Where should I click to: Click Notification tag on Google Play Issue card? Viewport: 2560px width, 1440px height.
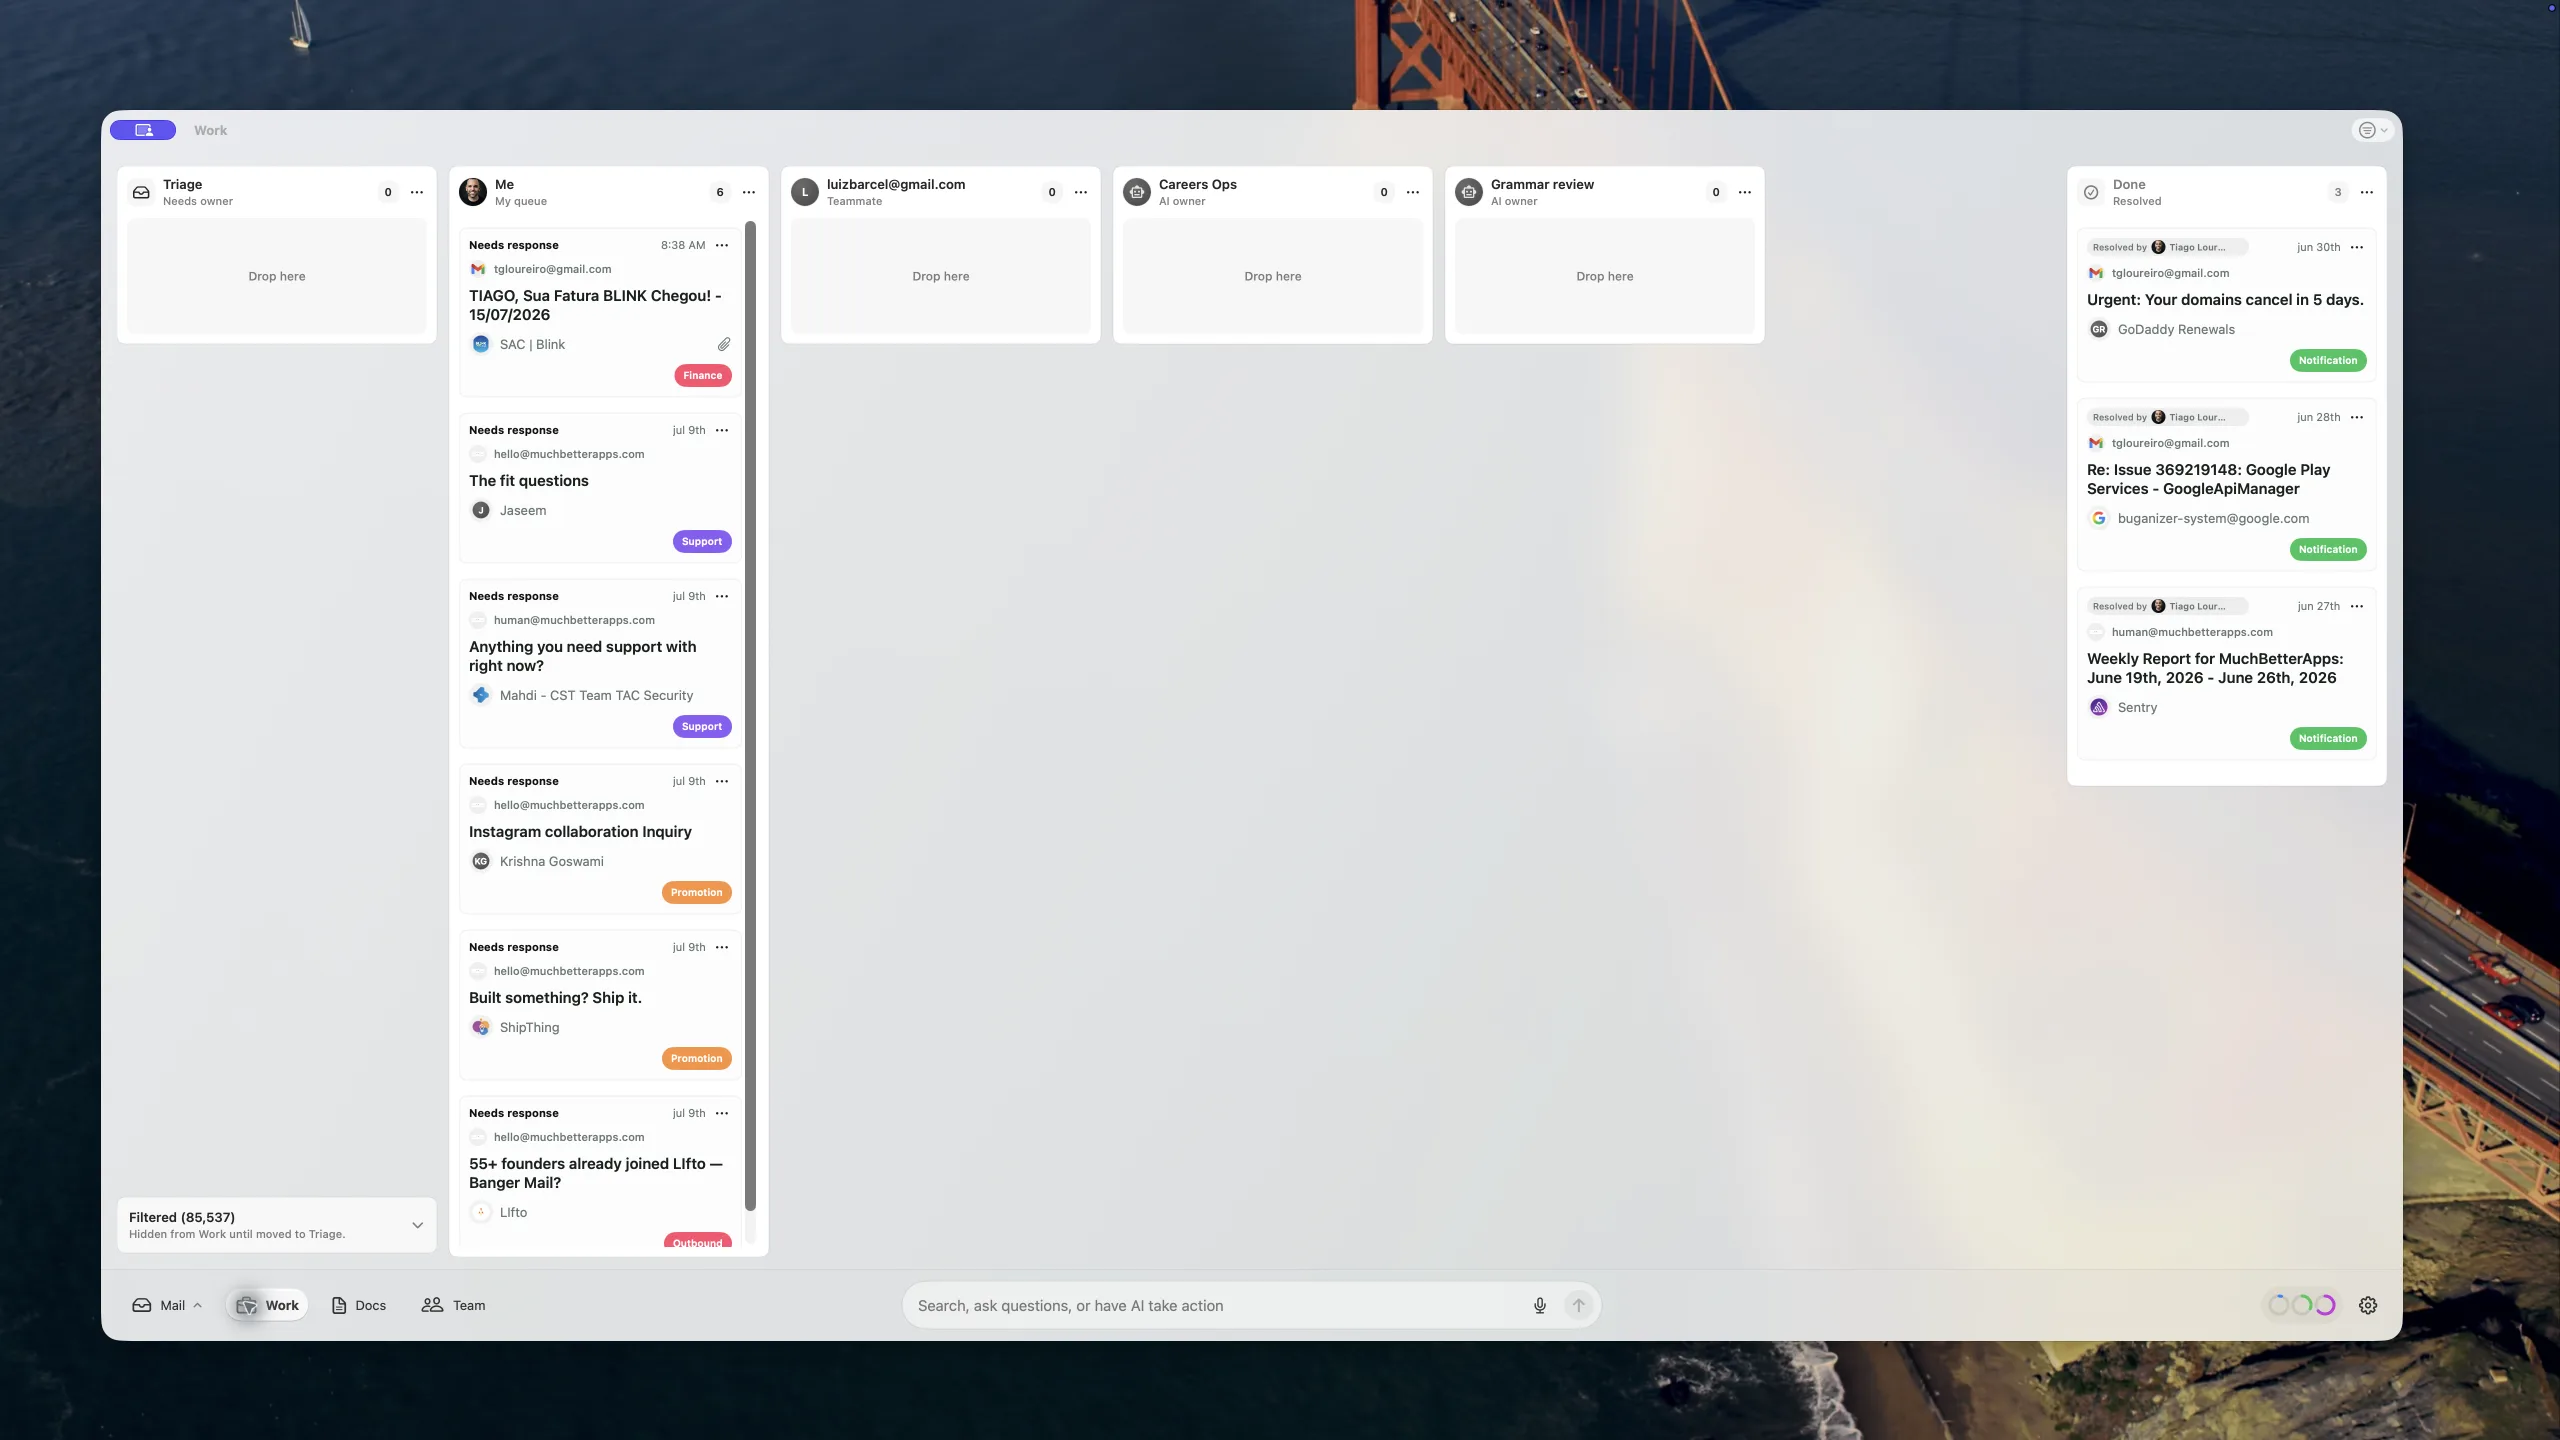pos(2328,550)
